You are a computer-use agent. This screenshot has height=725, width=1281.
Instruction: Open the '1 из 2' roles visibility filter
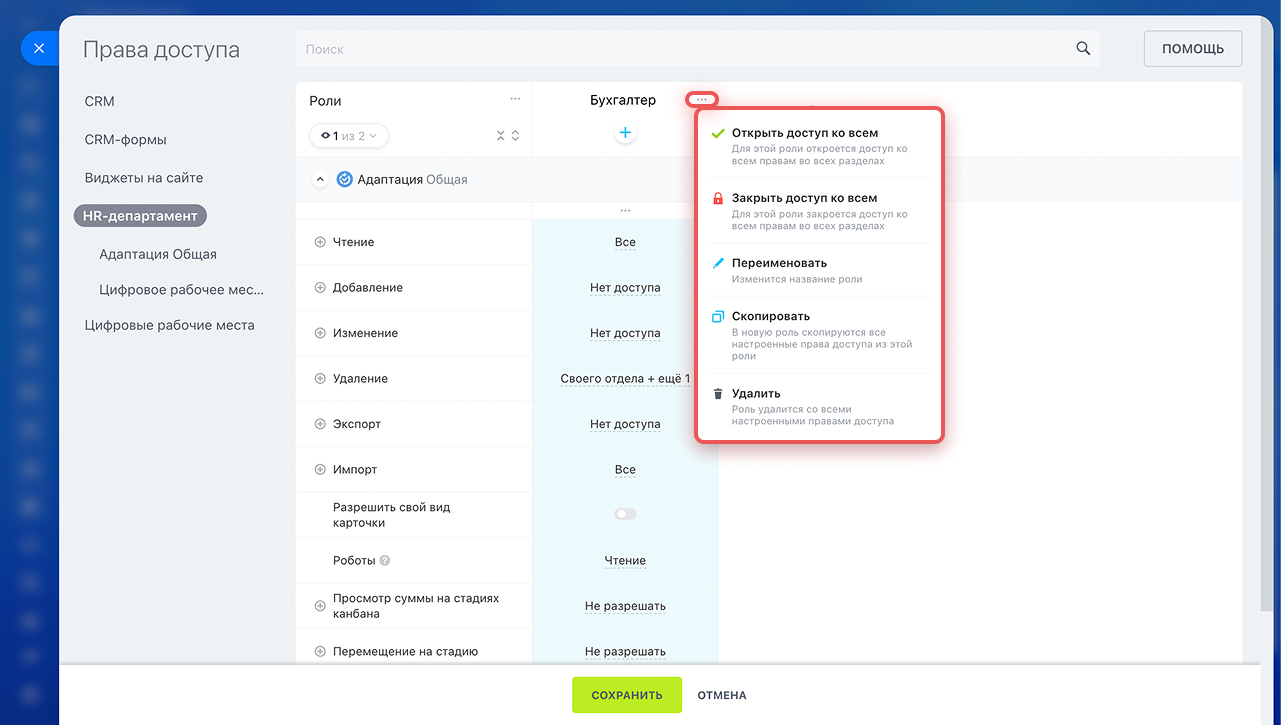pos(349,136)
